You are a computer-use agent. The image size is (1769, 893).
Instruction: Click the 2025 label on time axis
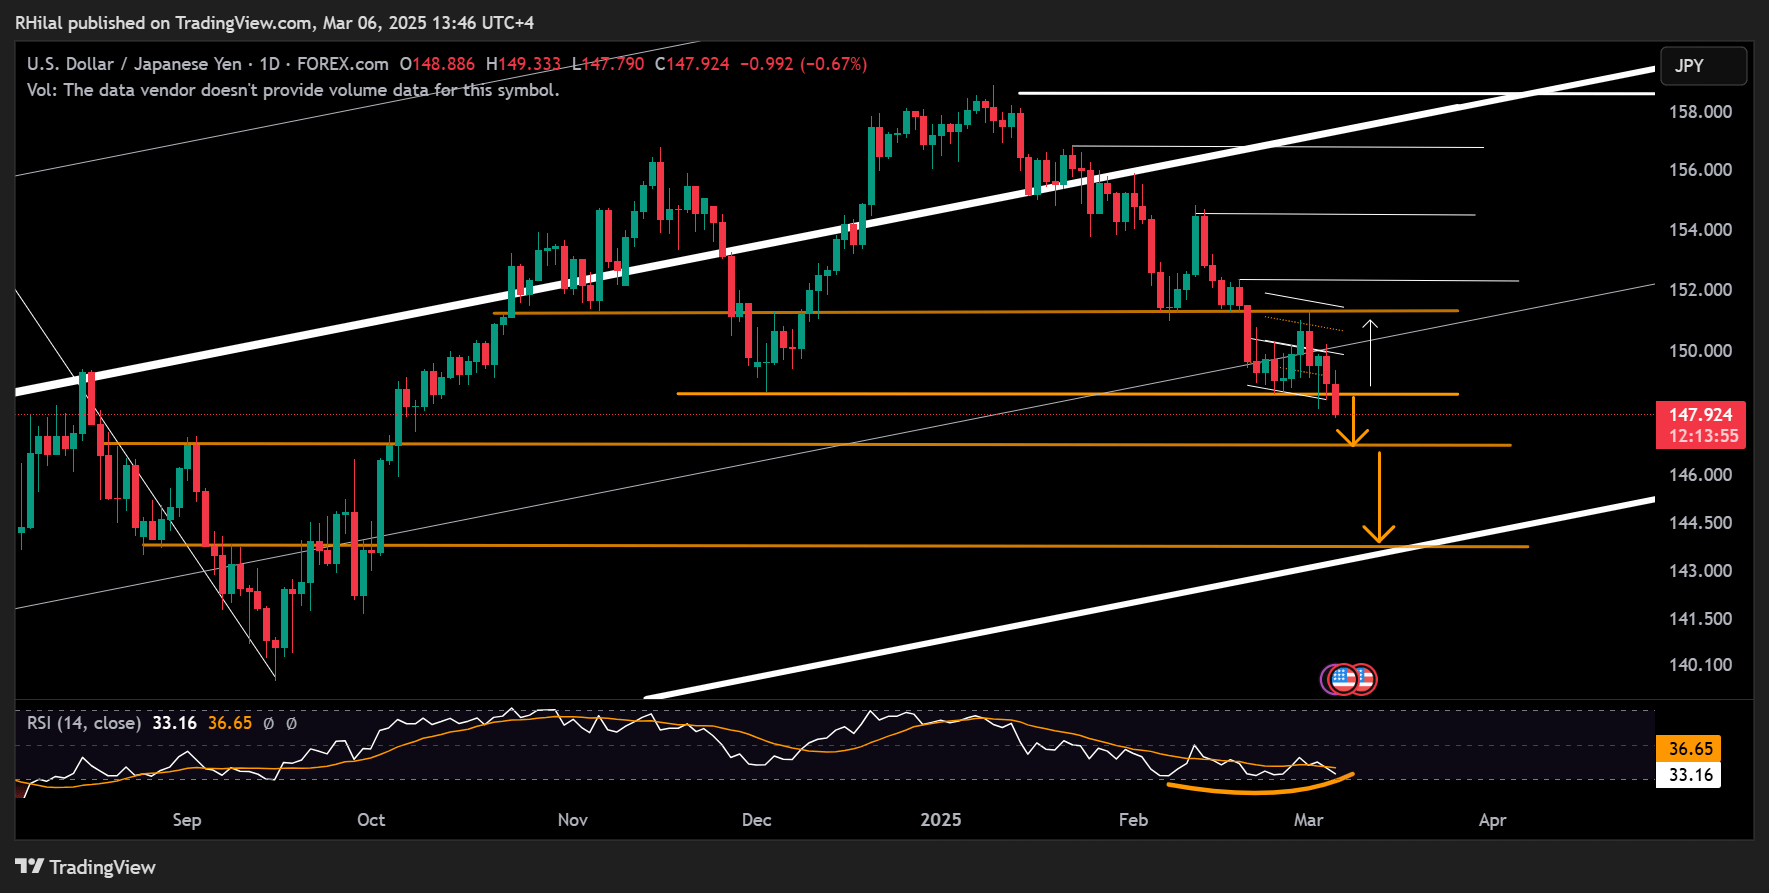[x=941, y=820]
